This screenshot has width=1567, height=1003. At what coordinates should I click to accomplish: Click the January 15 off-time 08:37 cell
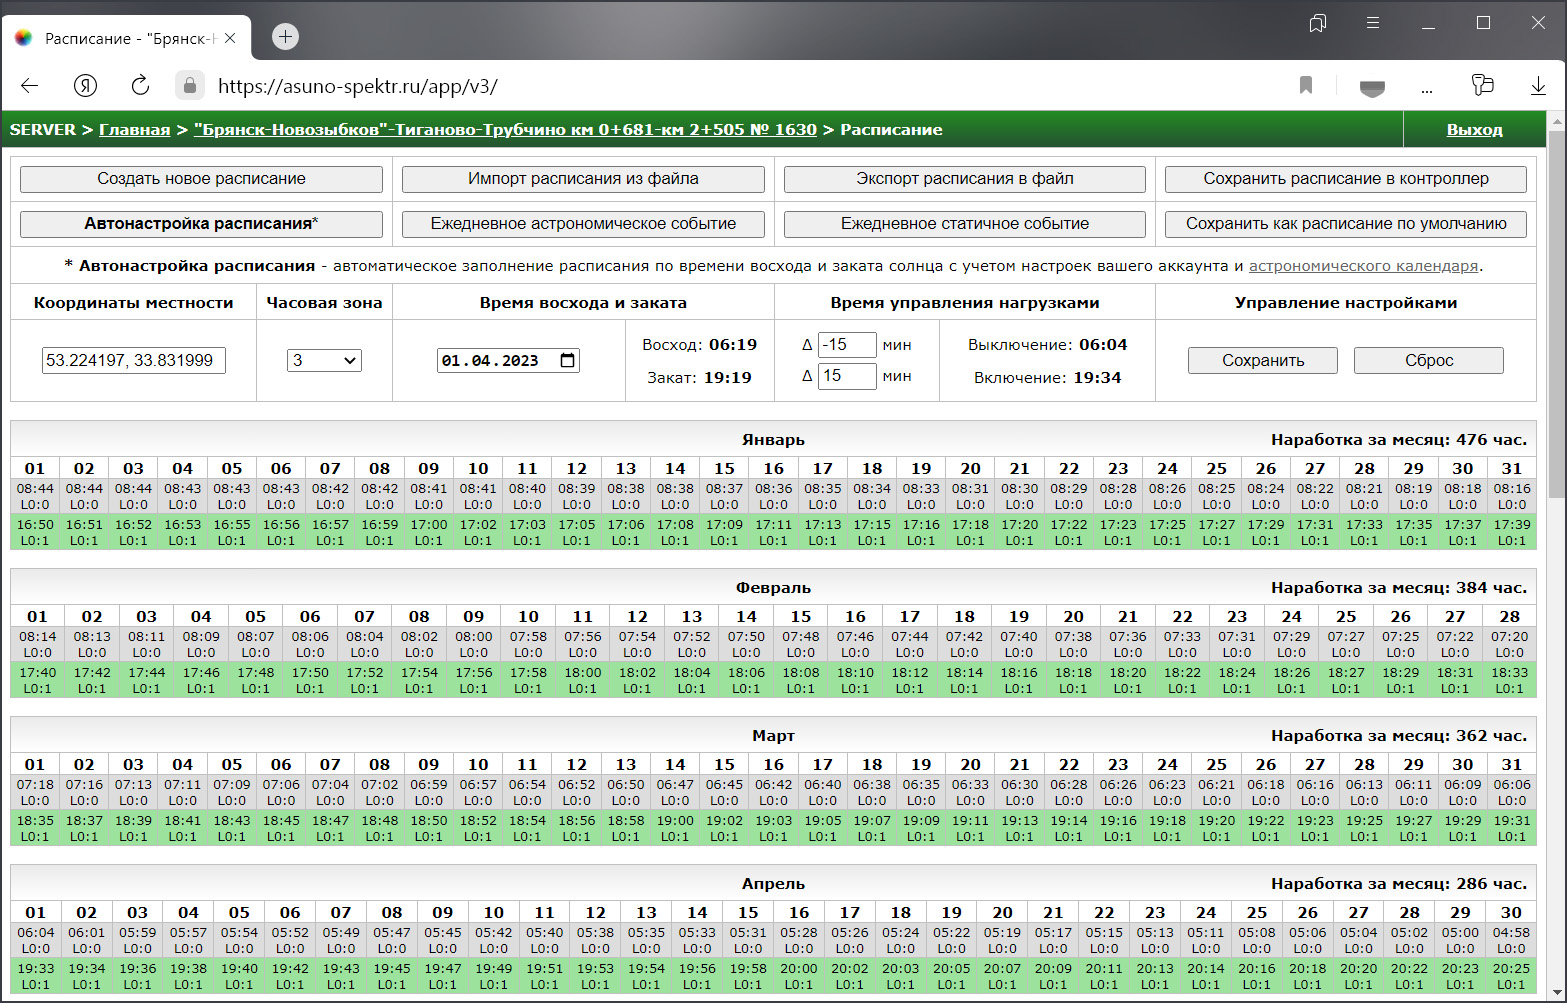click(725, 497)
